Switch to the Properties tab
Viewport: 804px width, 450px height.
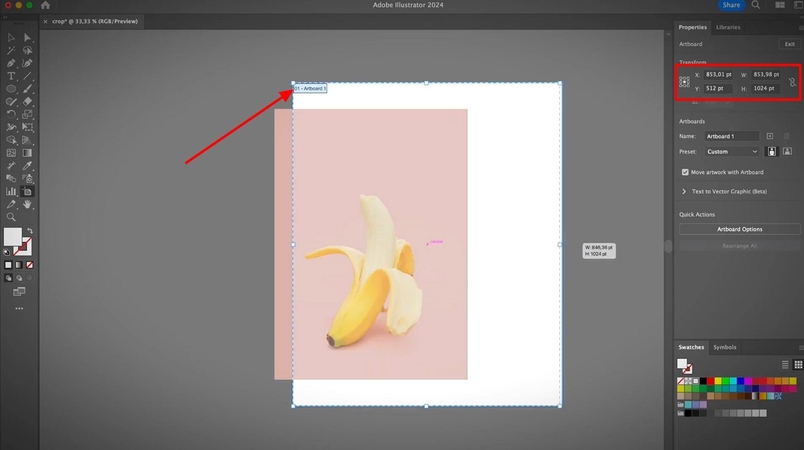pyautogui.click(x=692, y=27)
